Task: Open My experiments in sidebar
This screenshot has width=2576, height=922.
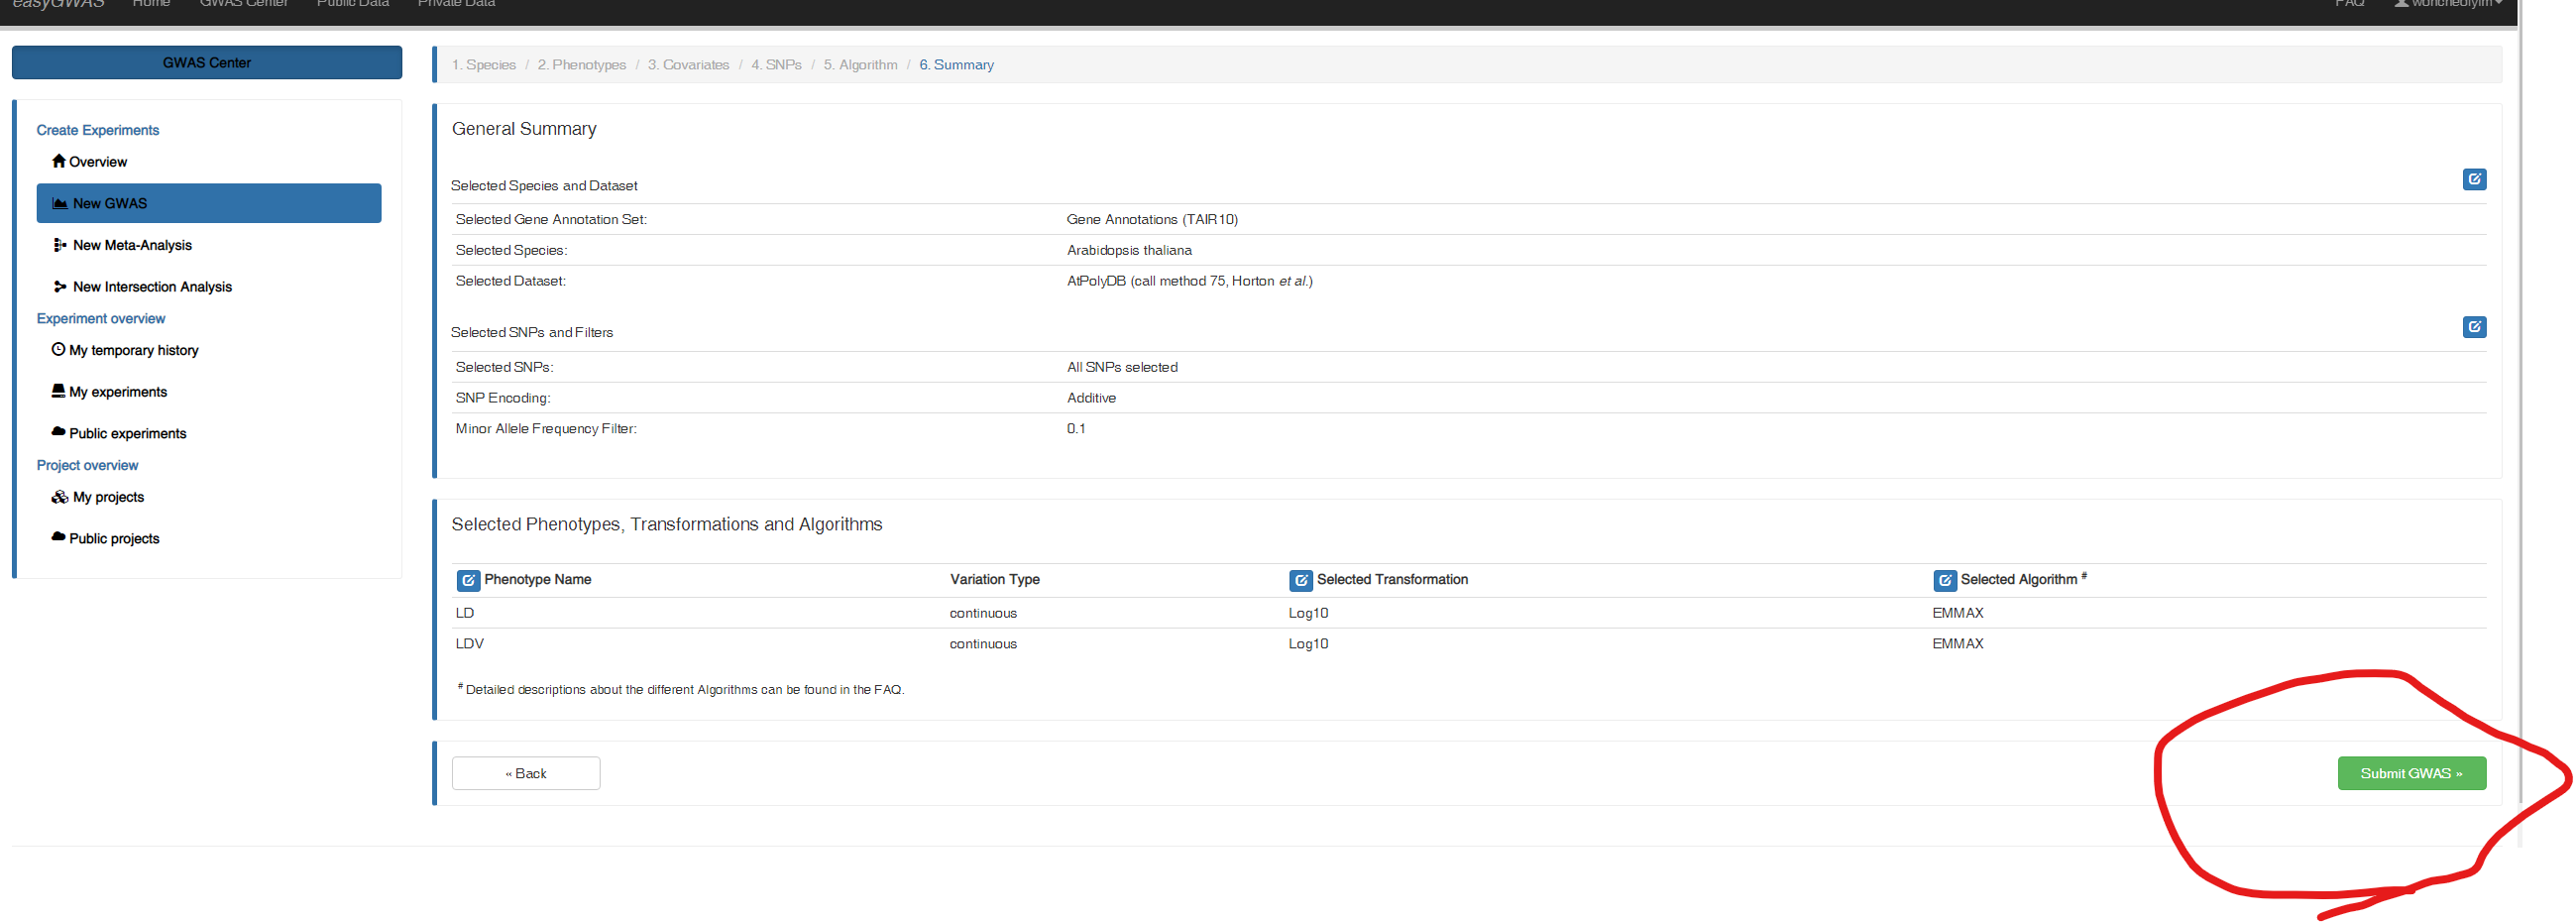Action: pyautogui.click(x=118, y=392)
